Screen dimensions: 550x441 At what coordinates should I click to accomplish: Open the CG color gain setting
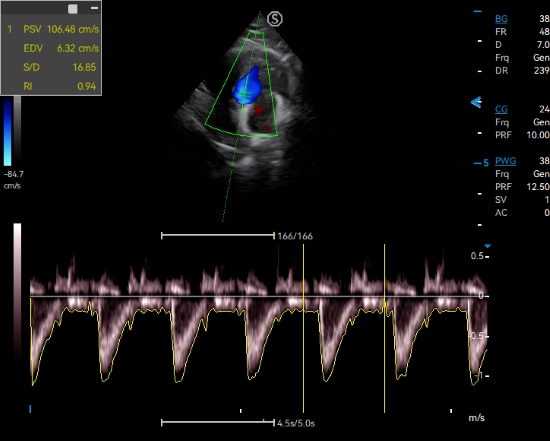coord(501,109)
